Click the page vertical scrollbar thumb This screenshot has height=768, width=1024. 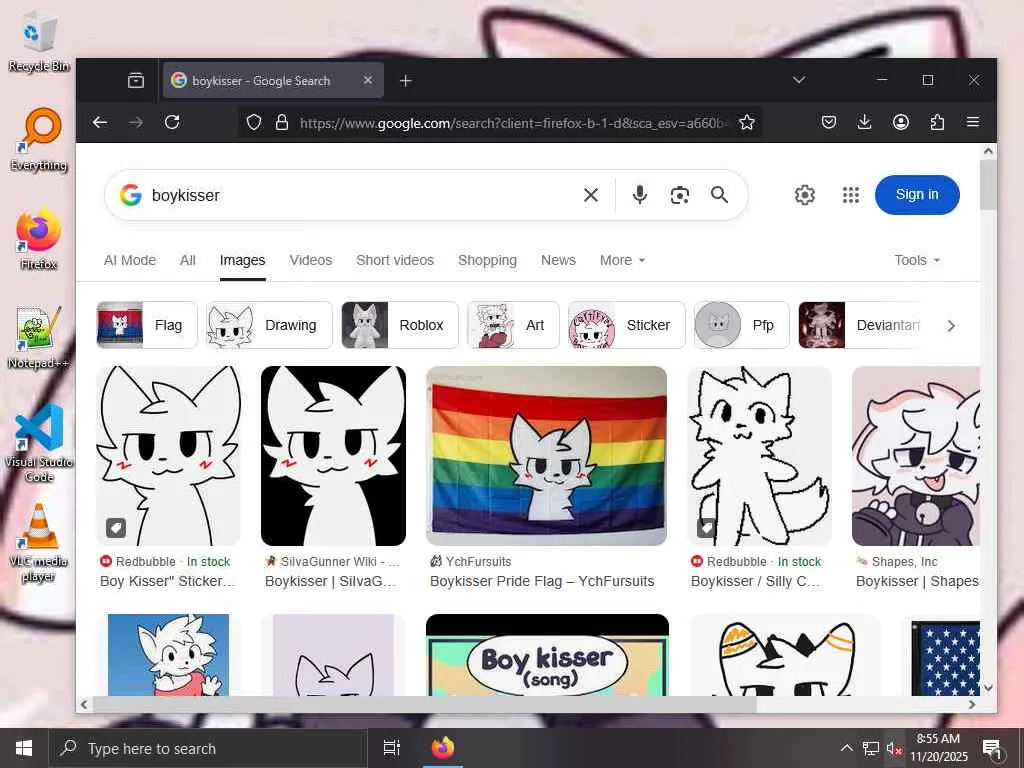click(x=988, y=185)
